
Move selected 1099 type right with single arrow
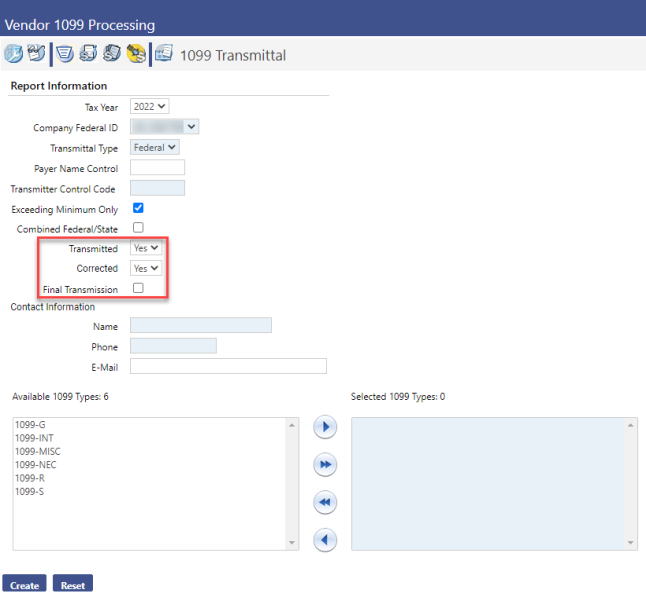pyautogui.click(x=324, y=428)
